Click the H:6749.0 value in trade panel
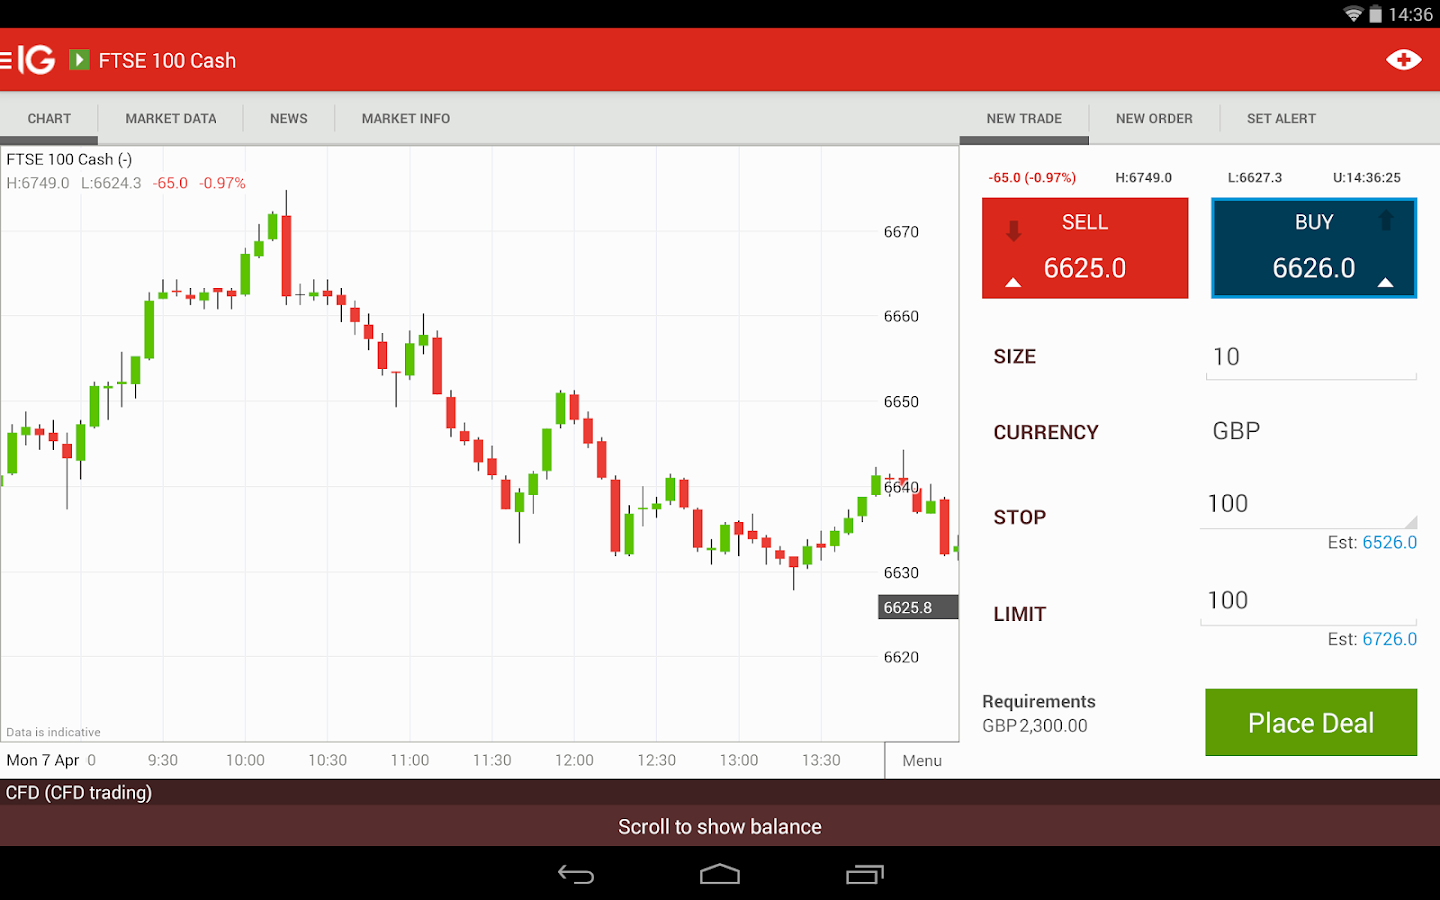This screenshot has width=1440, height=900. [x=1144, y=177]
